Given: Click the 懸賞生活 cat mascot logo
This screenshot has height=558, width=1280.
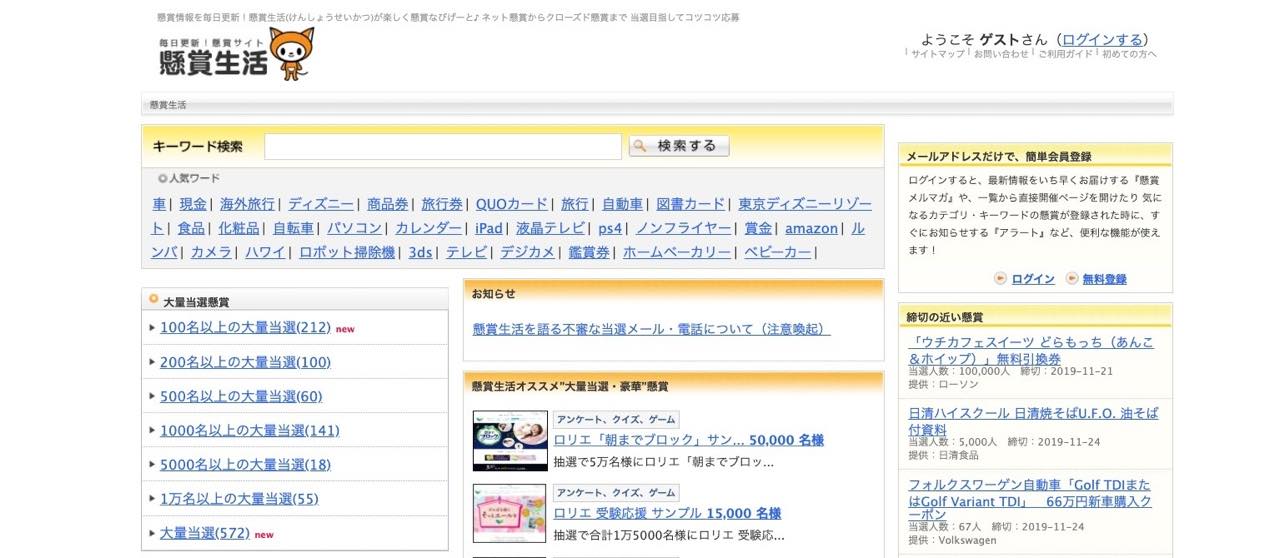Looking at the screenshot, I should tap(236, 54).
